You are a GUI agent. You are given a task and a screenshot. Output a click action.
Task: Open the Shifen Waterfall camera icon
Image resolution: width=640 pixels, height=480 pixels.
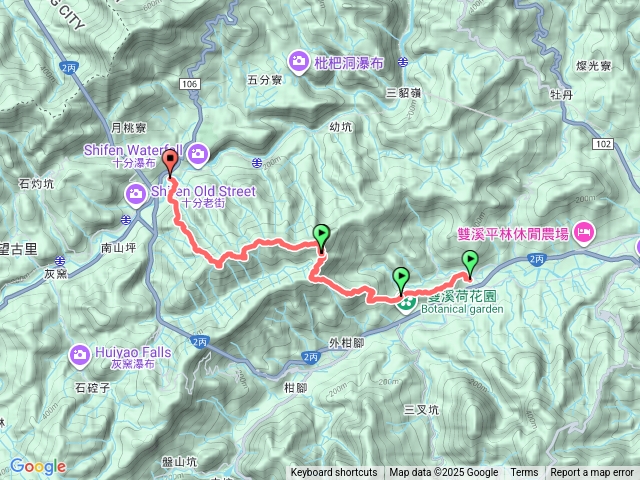coord(198,155)
